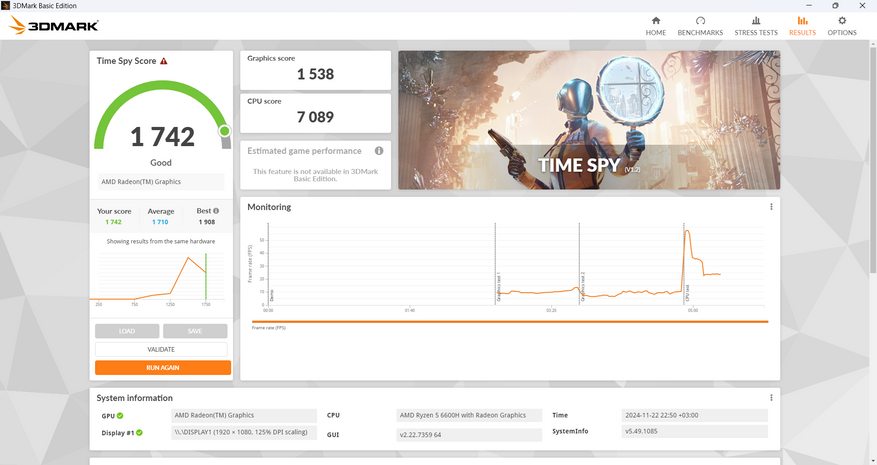Click the LOAD button

click(127, 331)
